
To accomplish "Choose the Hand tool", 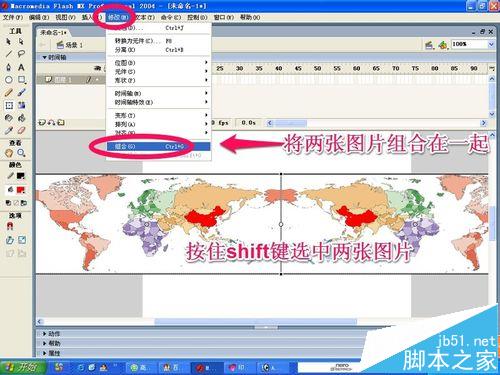I will click(x=9, y=153).
